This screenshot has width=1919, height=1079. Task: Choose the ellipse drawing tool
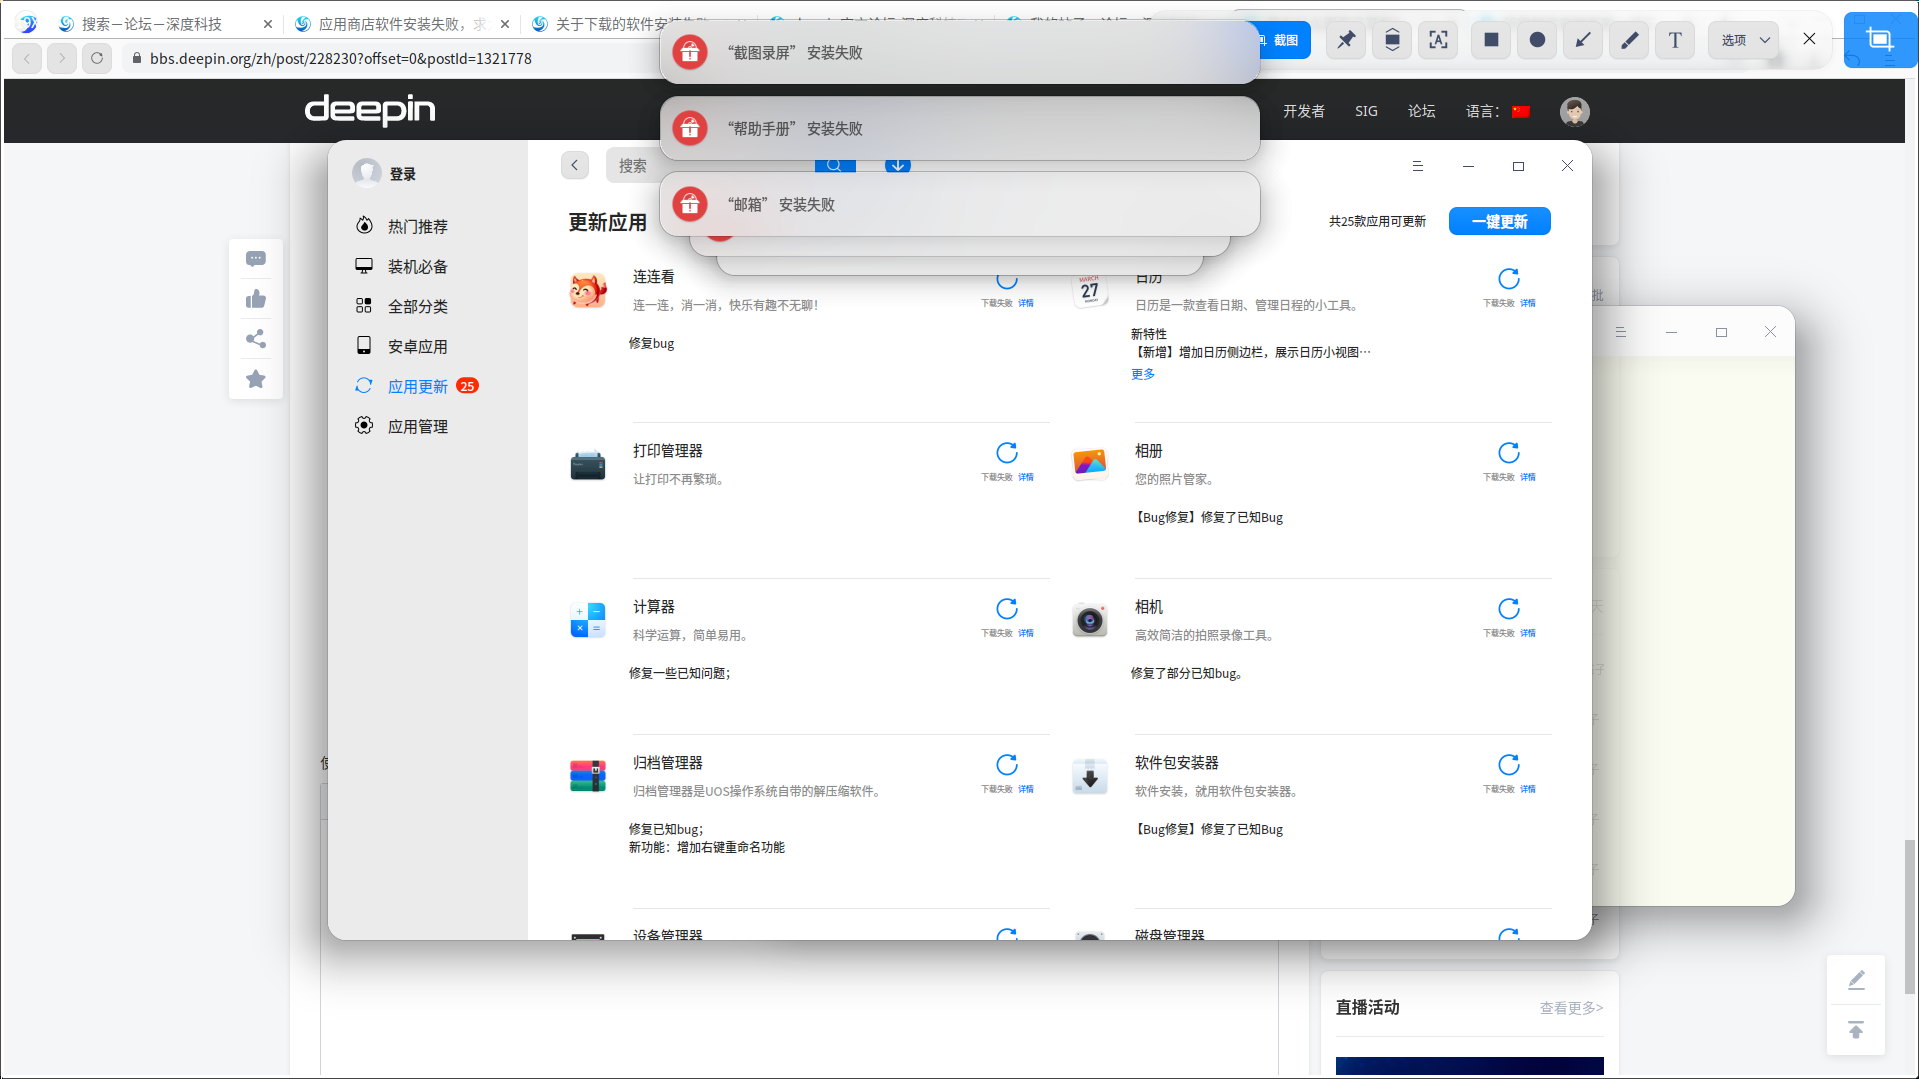(x=1537, y=40)
